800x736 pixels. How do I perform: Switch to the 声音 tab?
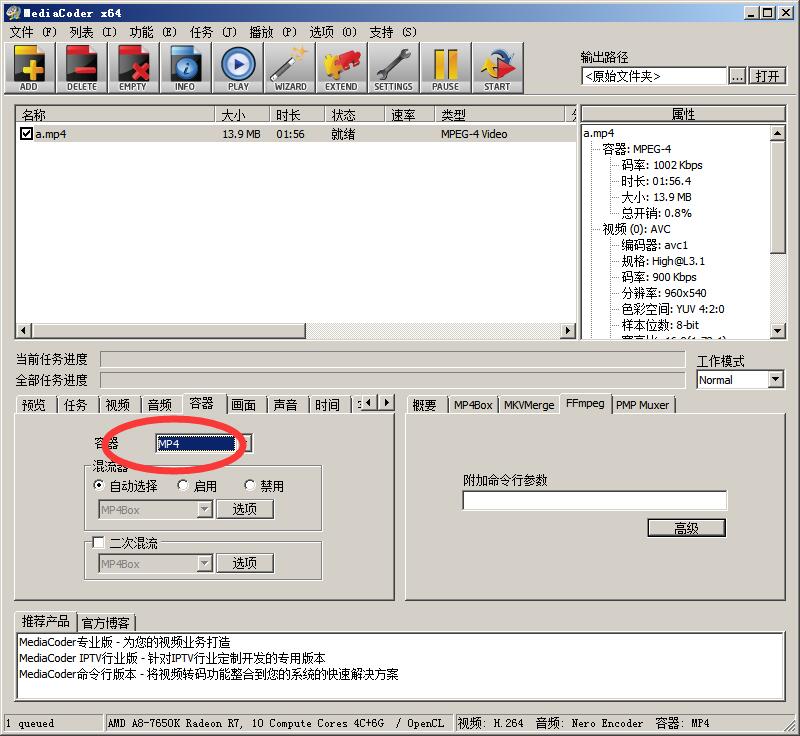pyautogui.click(x=285, y=405)
